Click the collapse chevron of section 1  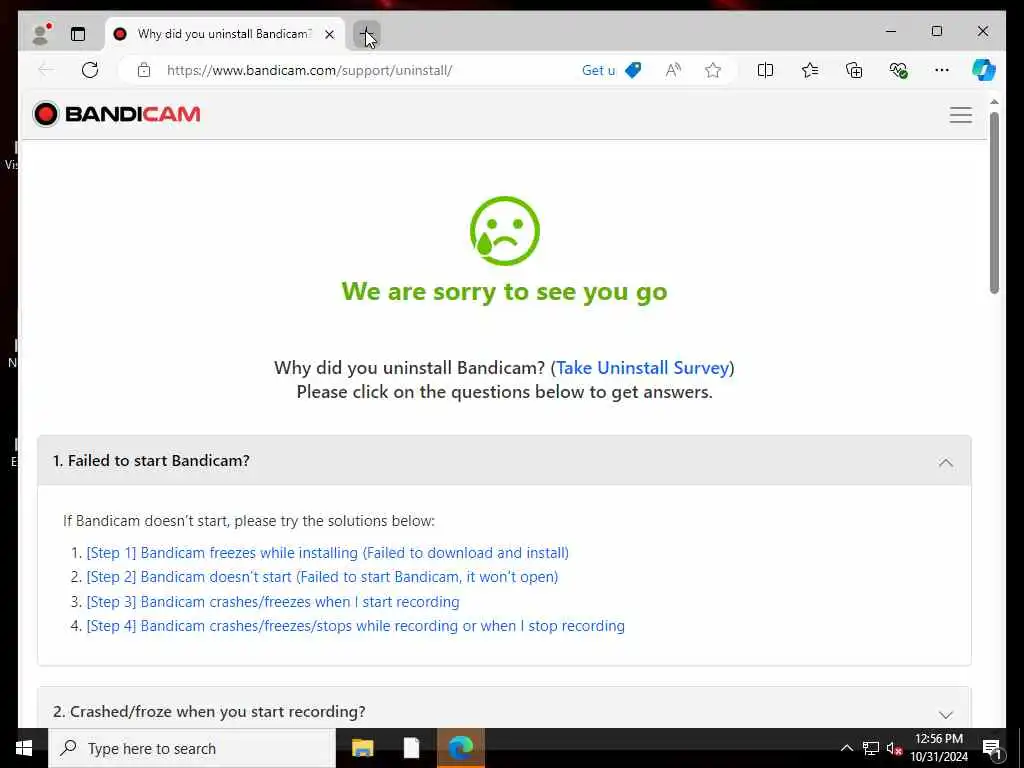(x=946, y=462)
